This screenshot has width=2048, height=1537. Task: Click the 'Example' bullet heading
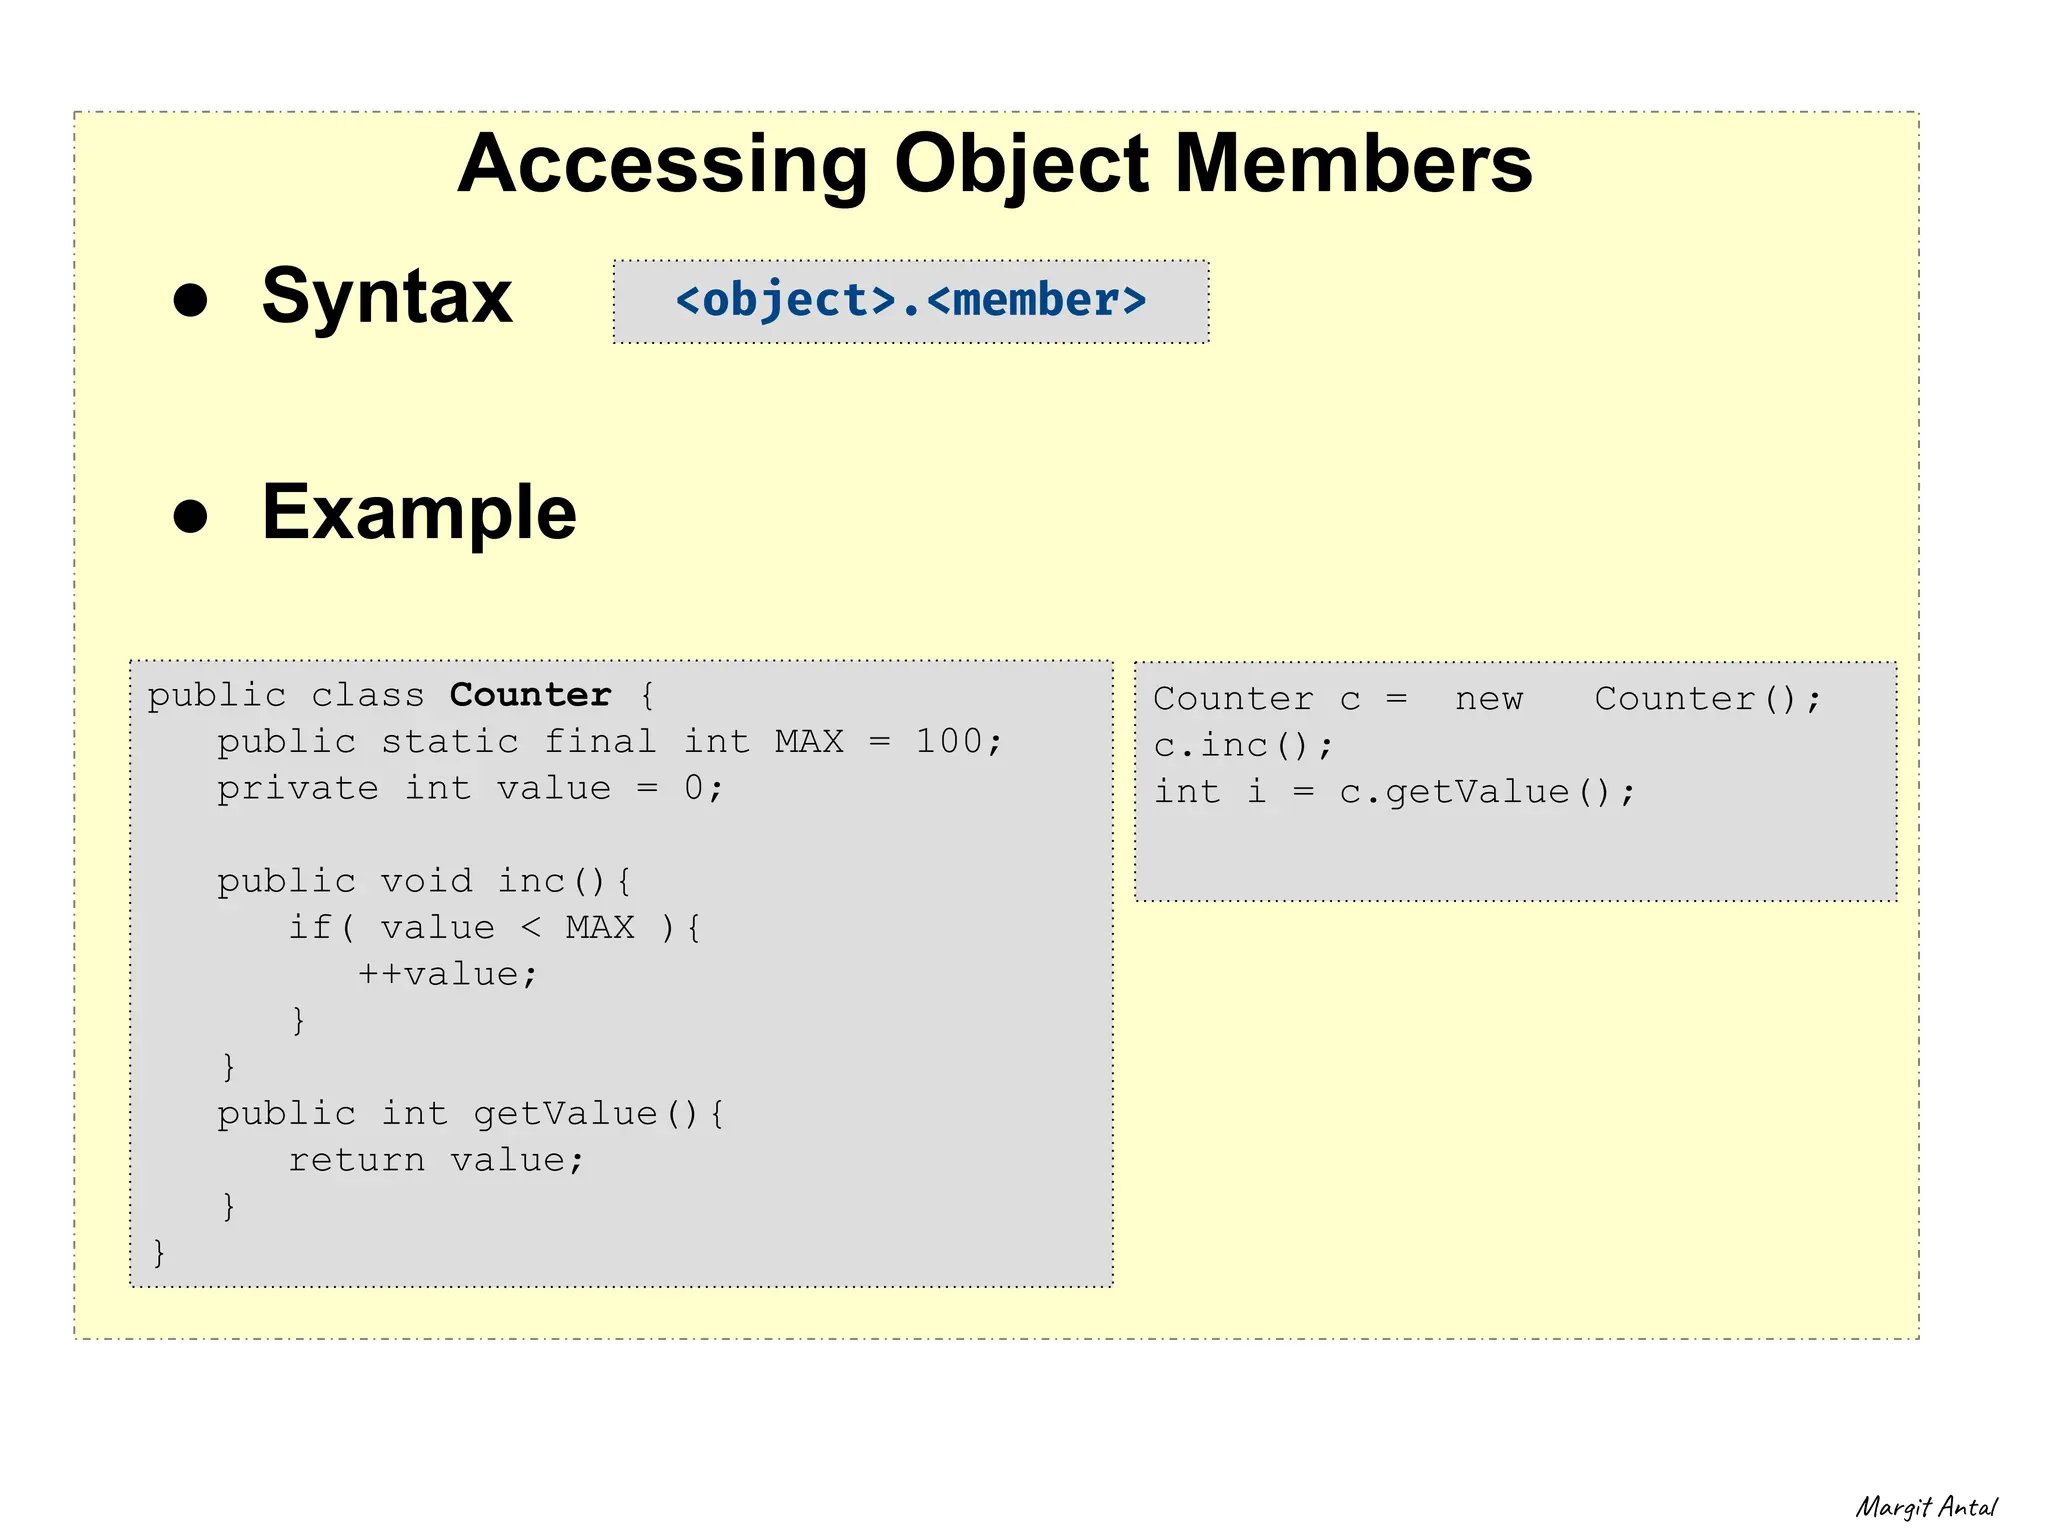(419, 513)
